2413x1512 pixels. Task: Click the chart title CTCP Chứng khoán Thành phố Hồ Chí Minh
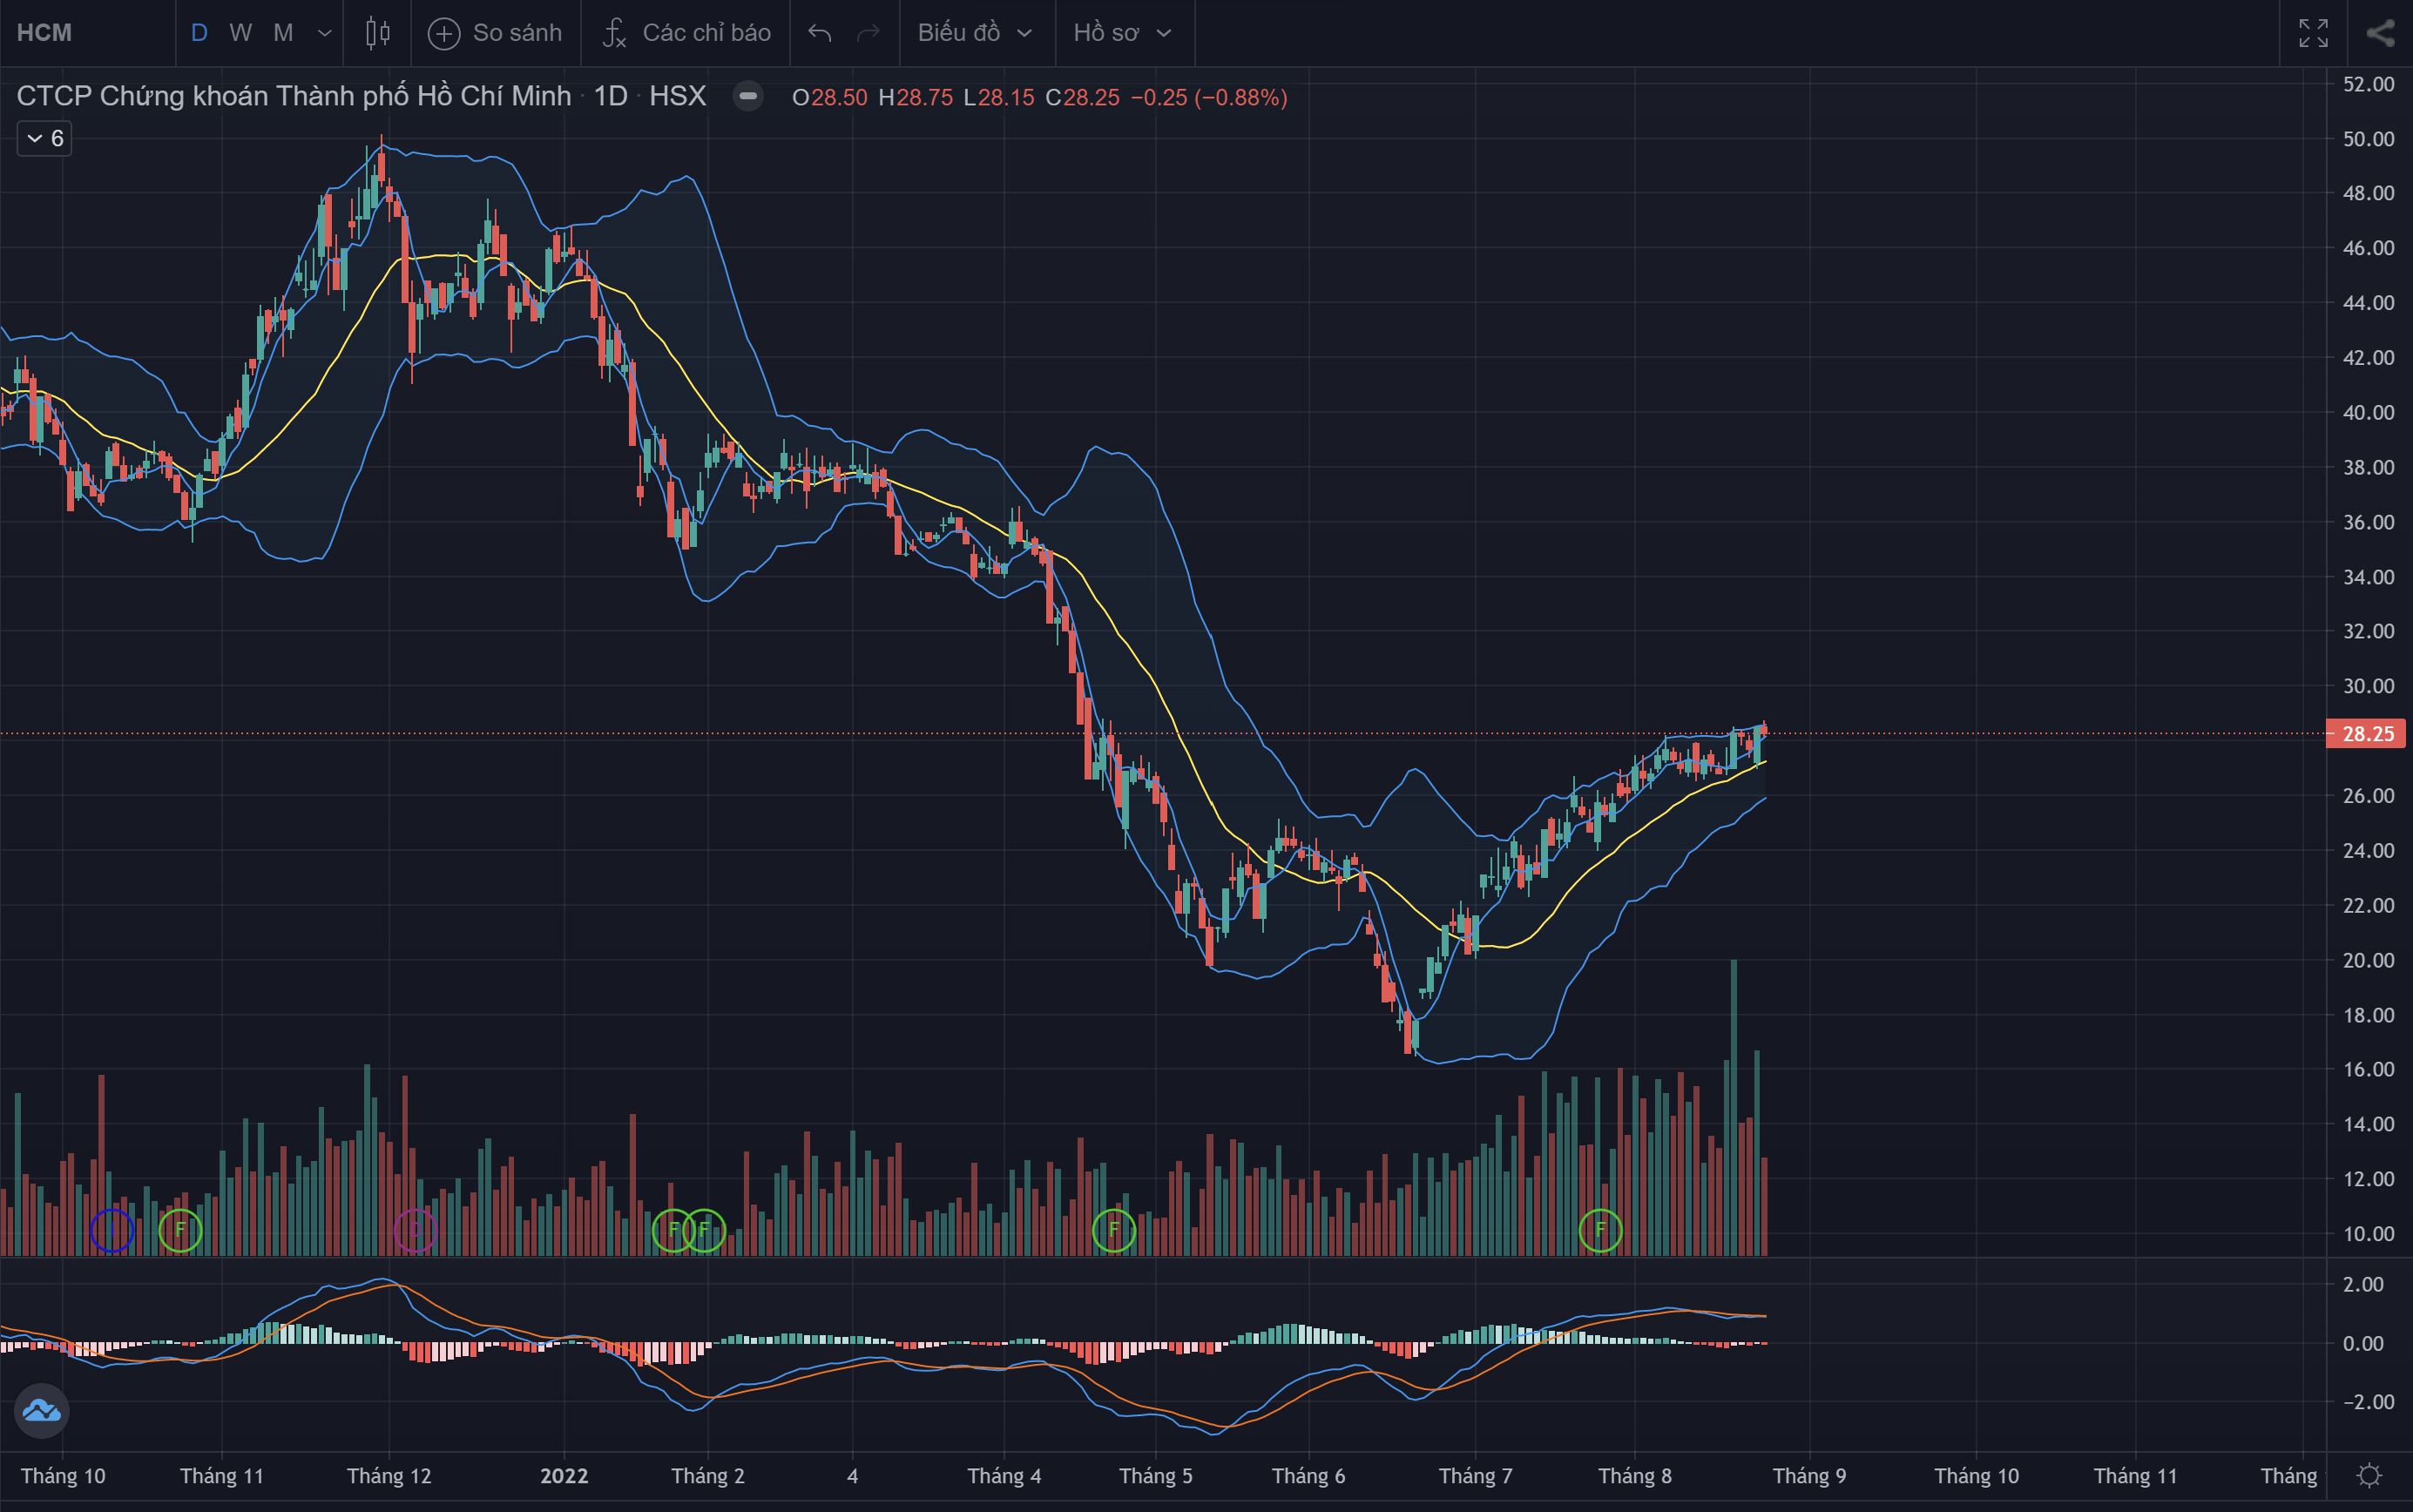click(294, 96)
